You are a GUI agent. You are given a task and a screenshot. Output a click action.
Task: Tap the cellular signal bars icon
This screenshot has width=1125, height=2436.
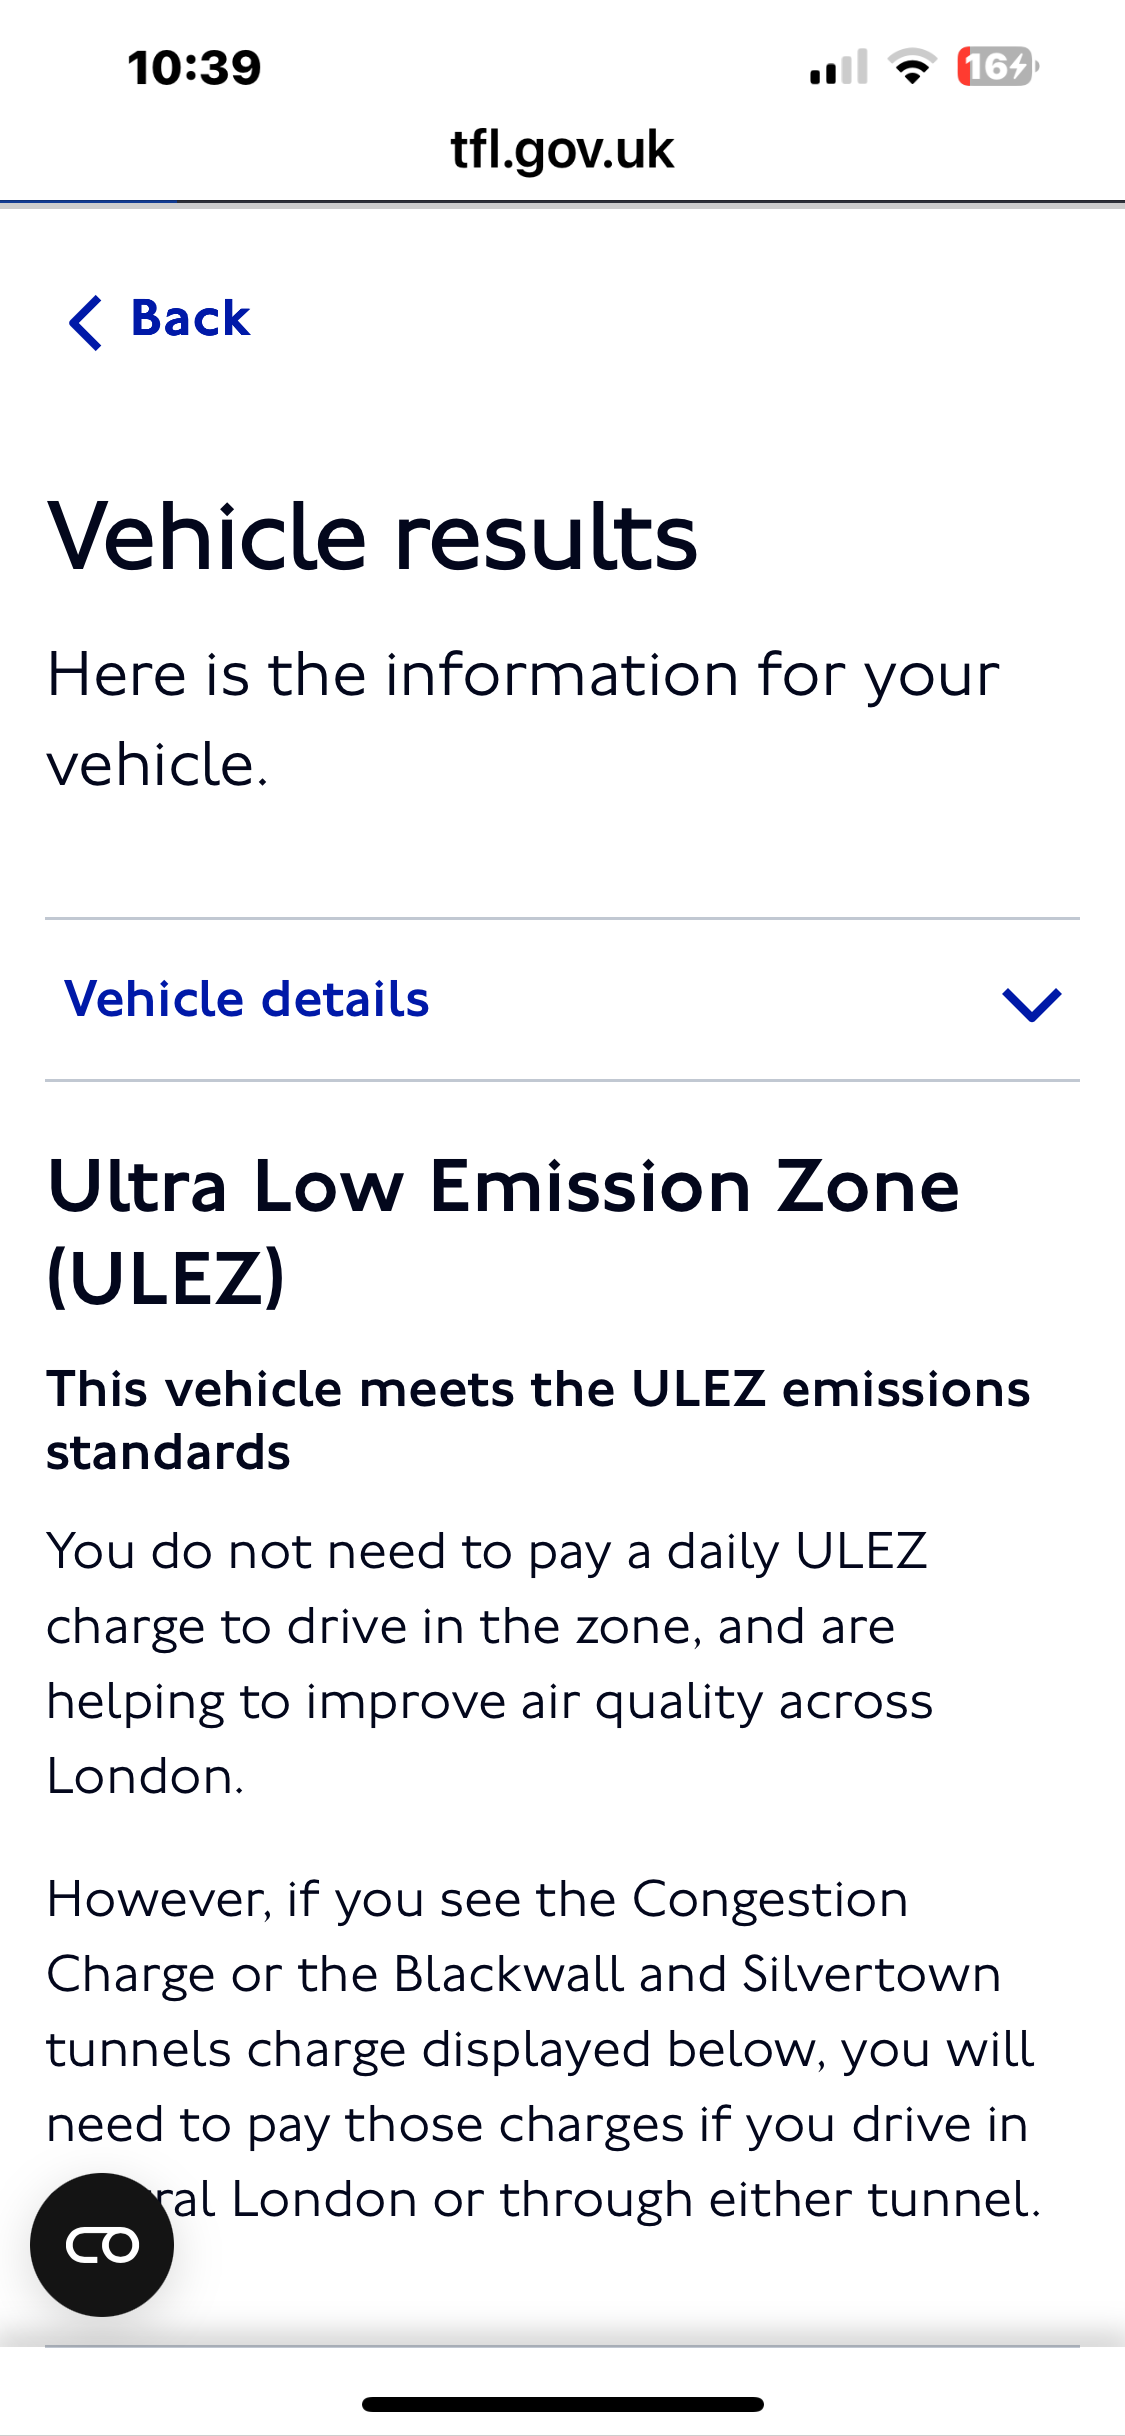[838, 68]
